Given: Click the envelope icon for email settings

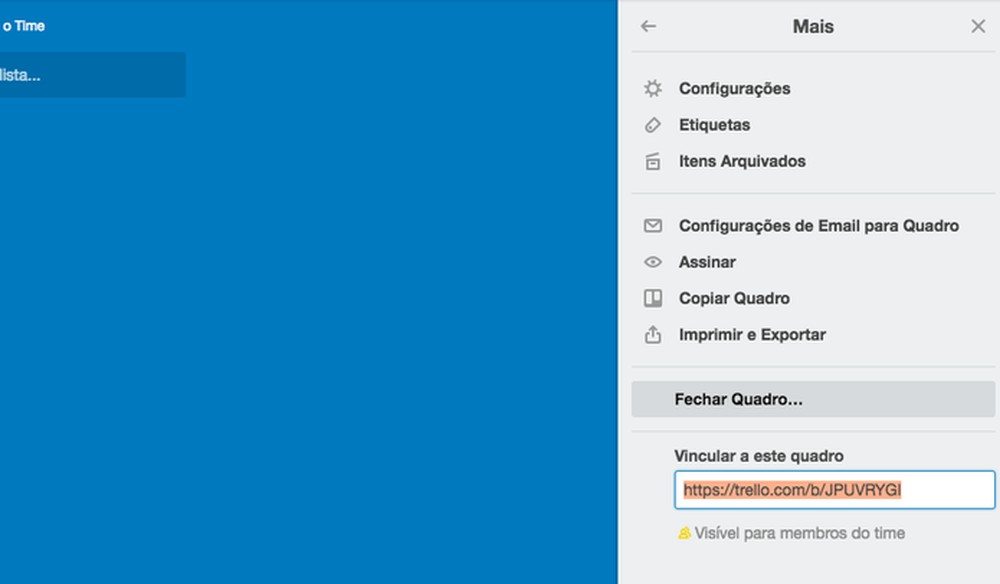Looking at the screenshot, I should pyautogui.click(x=652, y=226).
